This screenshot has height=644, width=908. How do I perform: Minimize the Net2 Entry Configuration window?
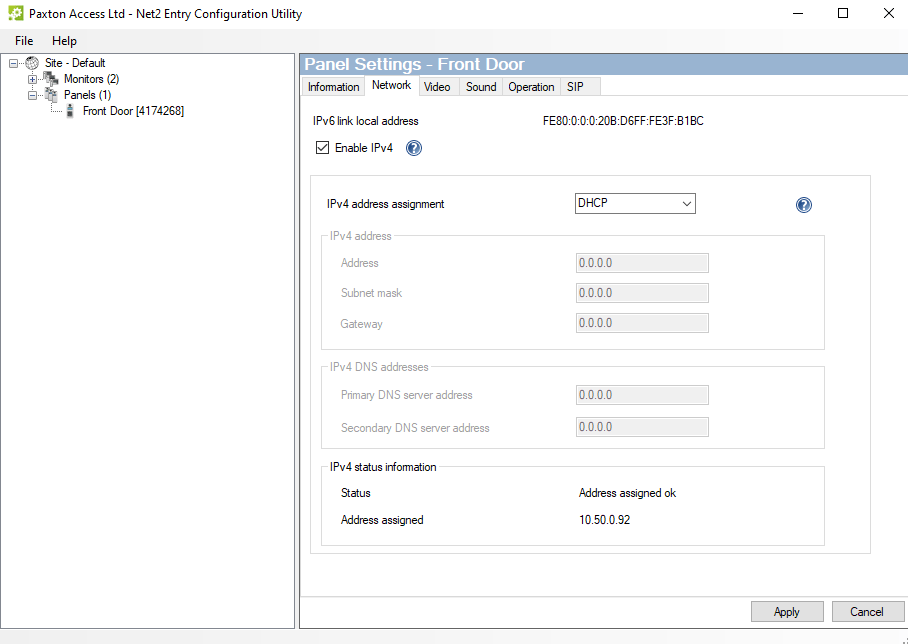tap(798, 13)
